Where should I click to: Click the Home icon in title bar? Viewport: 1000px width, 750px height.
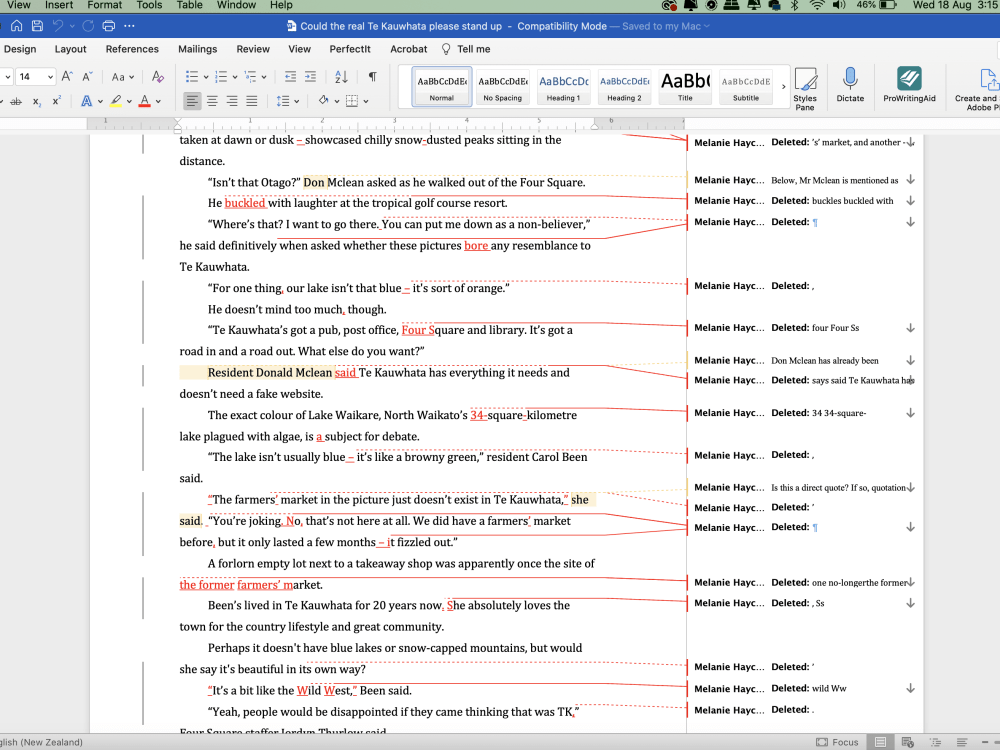pyautogui.click(x=17, y=26)
